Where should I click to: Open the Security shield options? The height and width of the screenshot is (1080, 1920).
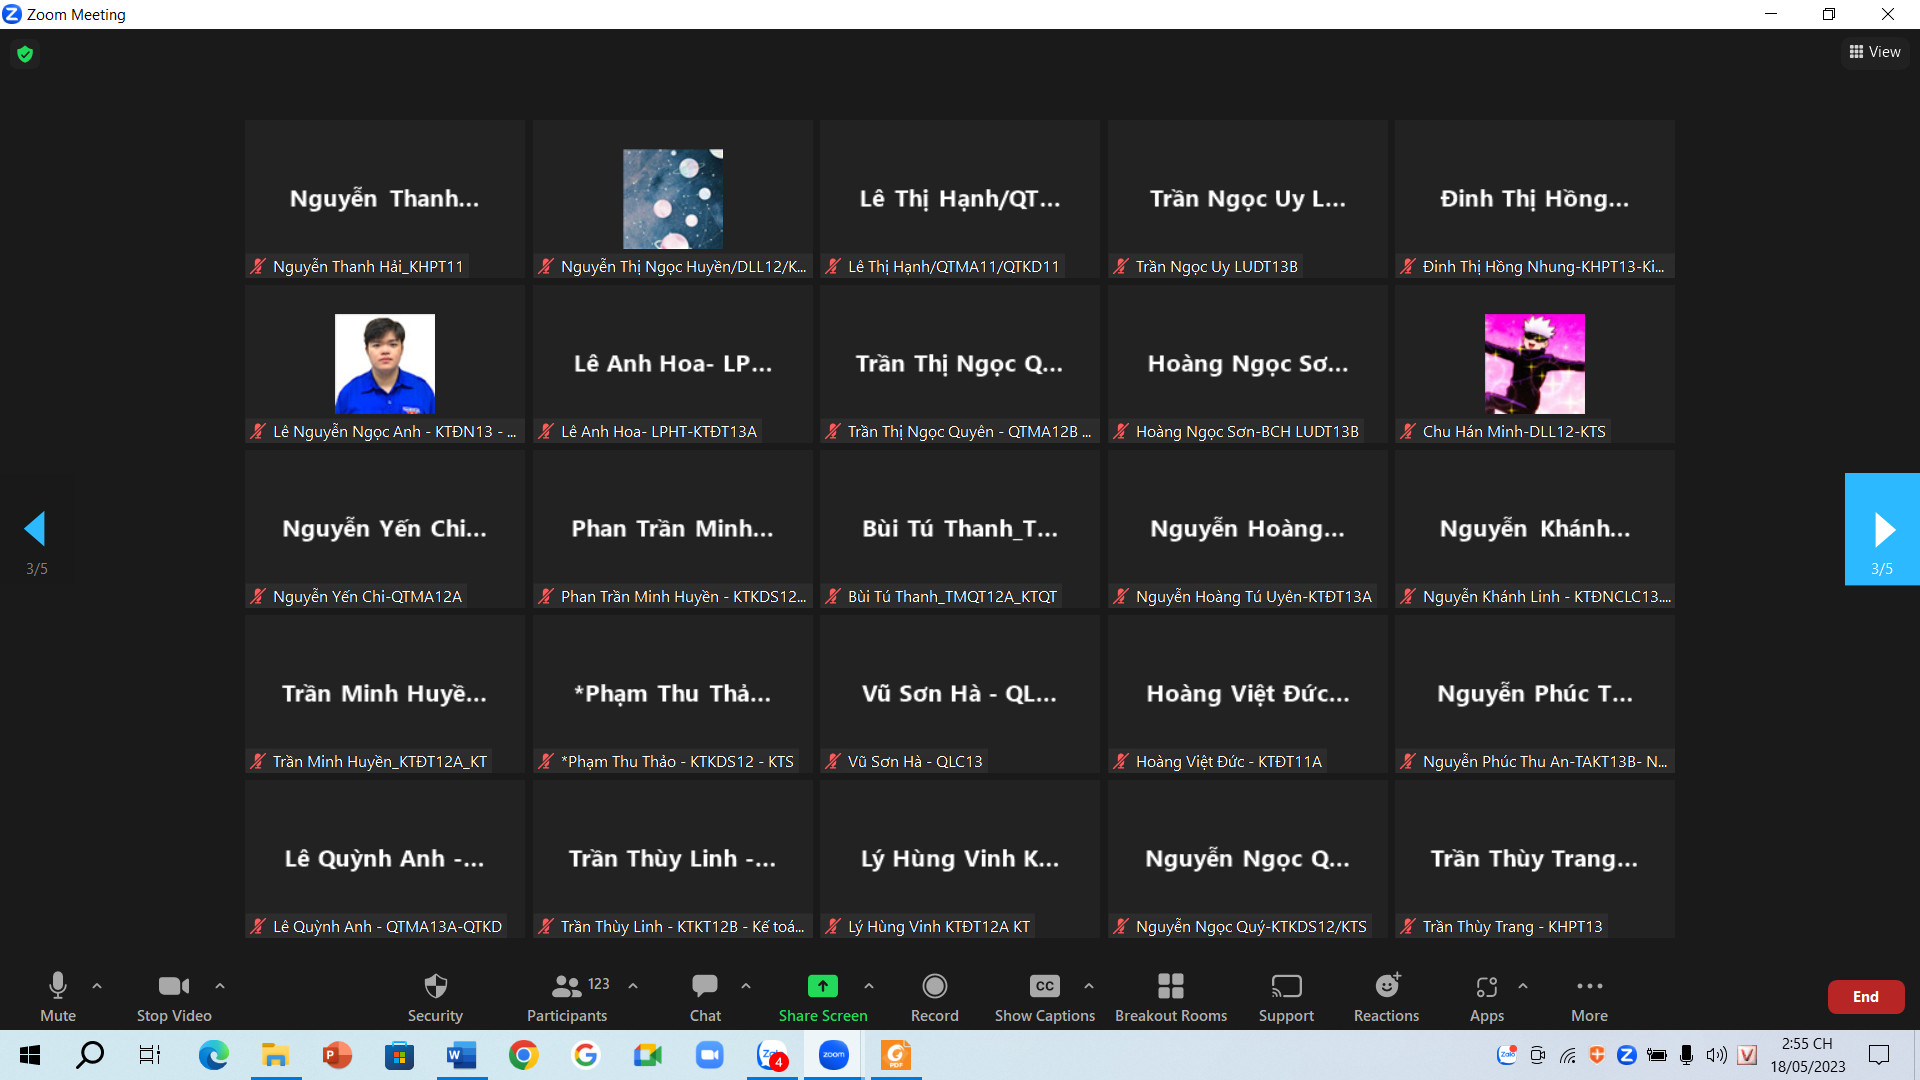pos(435,997)
